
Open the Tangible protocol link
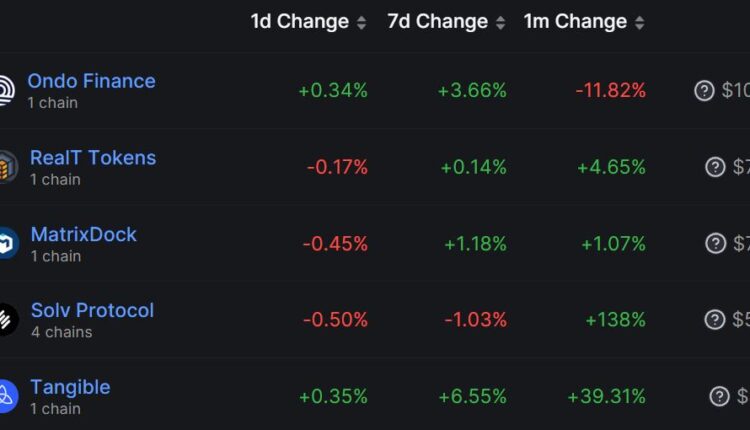pyautogui.click(x=70, y=387)
